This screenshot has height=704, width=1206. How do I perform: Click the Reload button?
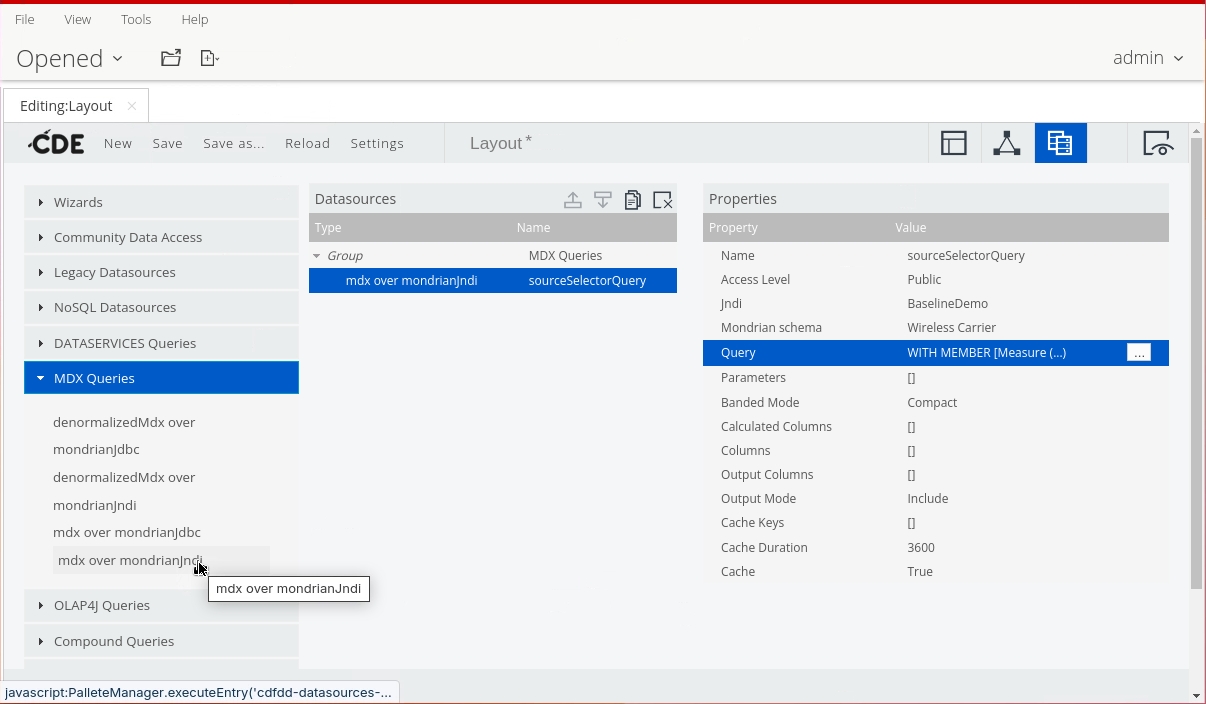coord(307,143)
